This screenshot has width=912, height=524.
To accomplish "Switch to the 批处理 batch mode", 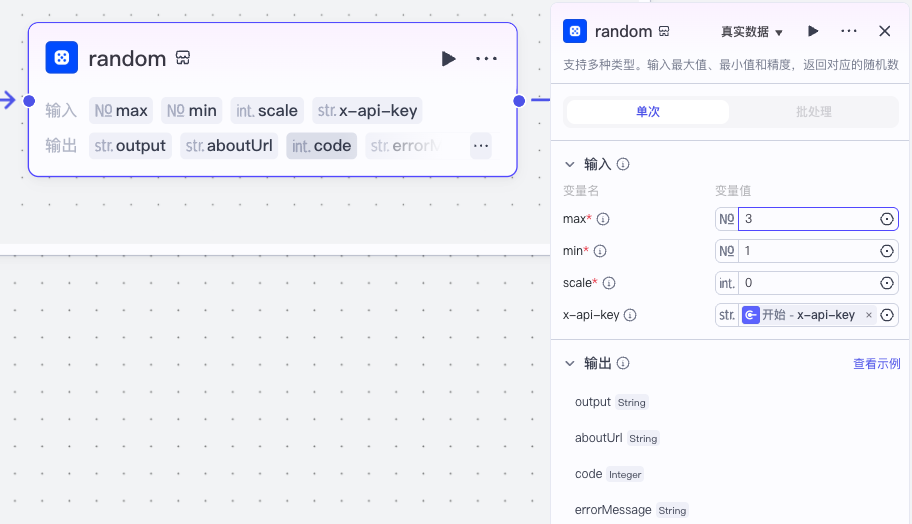I will point(813,112).
